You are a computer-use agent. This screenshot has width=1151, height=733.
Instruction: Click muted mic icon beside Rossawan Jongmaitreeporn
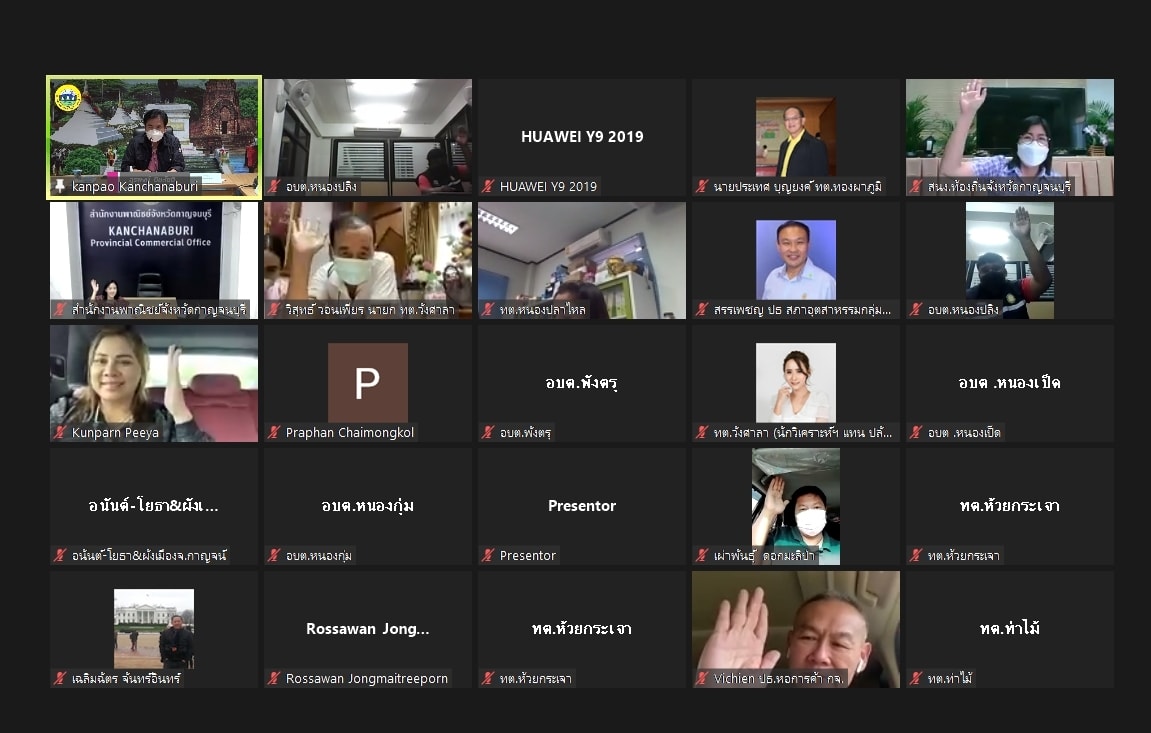click(274, 679)
